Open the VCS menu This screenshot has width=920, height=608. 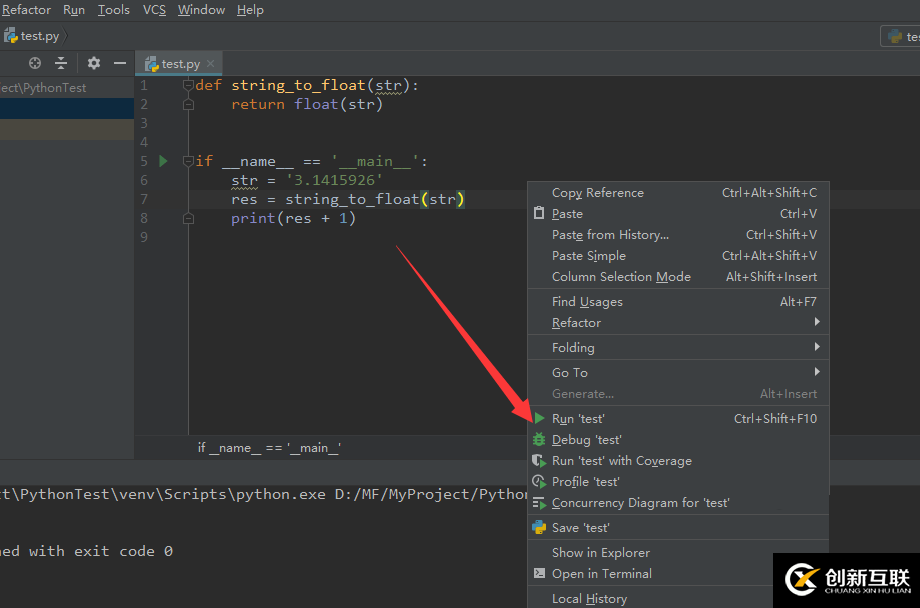click(154, 10)
